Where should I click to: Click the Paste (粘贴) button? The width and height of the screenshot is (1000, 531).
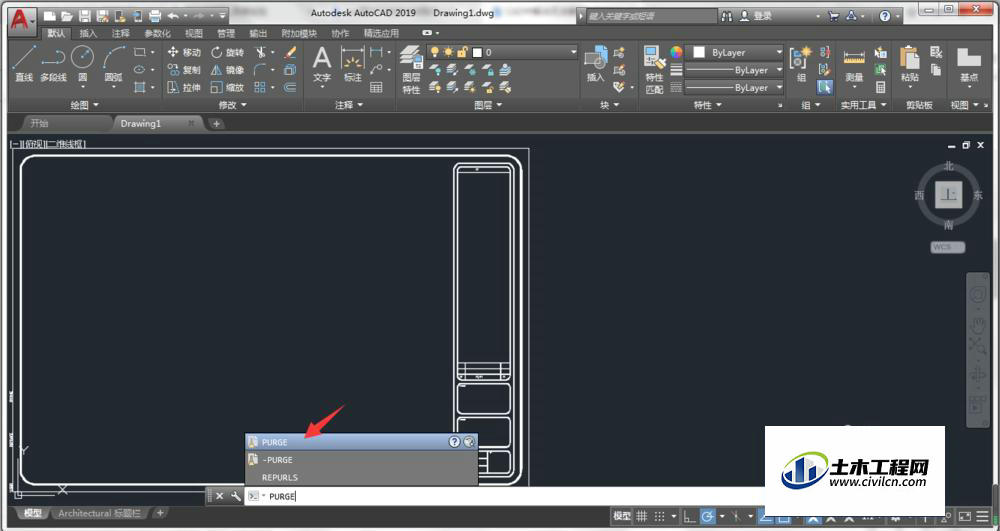[x=909, y=64]
